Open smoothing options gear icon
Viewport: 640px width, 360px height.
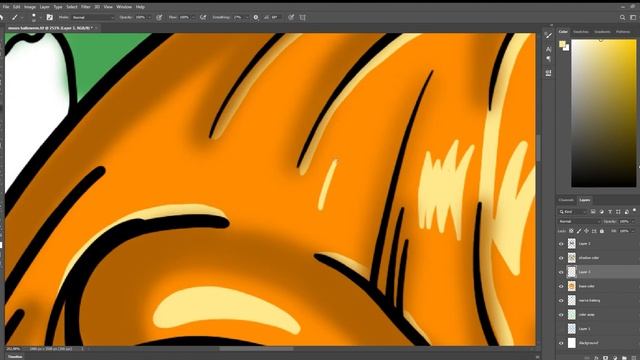pyautogui.click(x=256, y=18)
